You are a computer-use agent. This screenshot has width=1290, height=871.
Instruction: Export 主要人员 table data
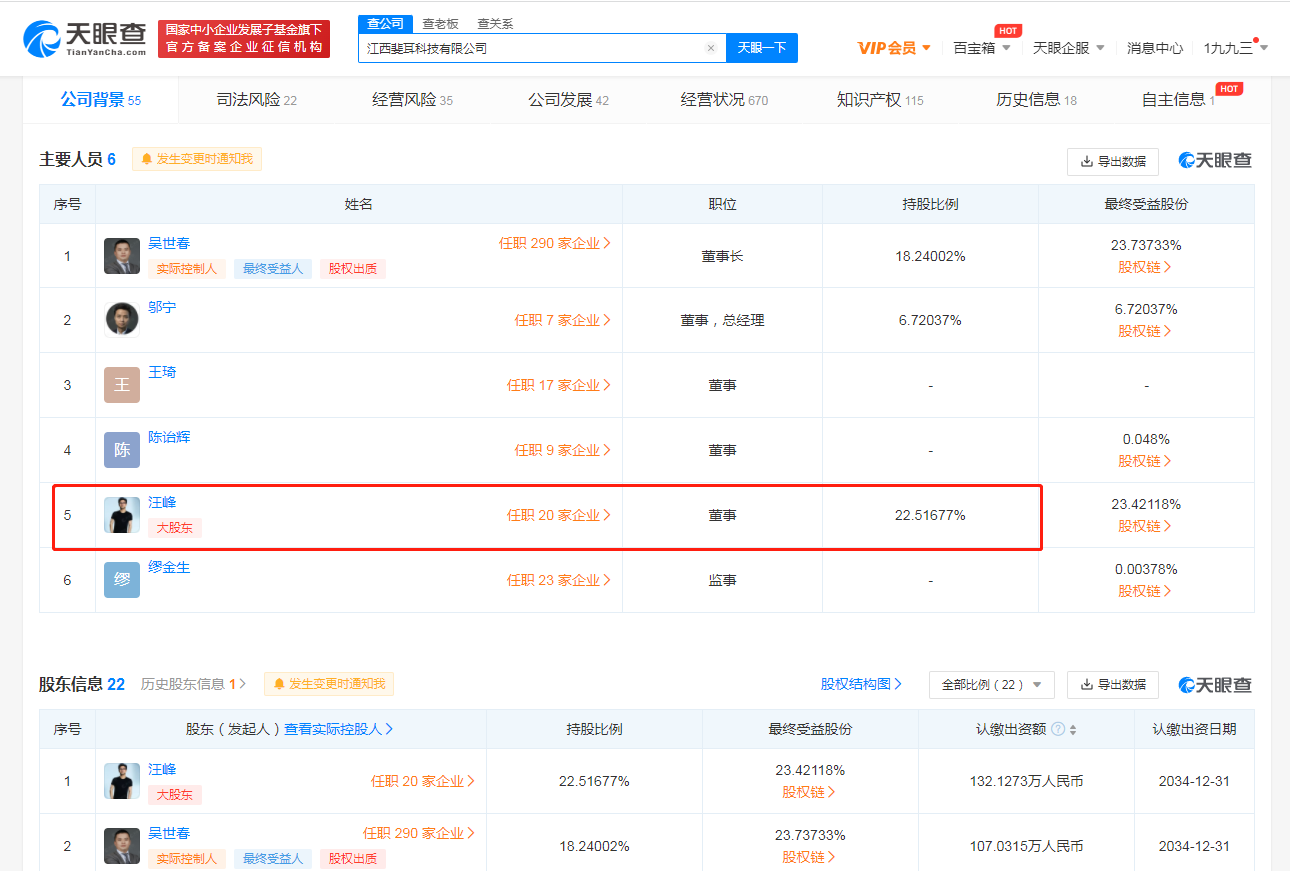tap(1113, 161)
